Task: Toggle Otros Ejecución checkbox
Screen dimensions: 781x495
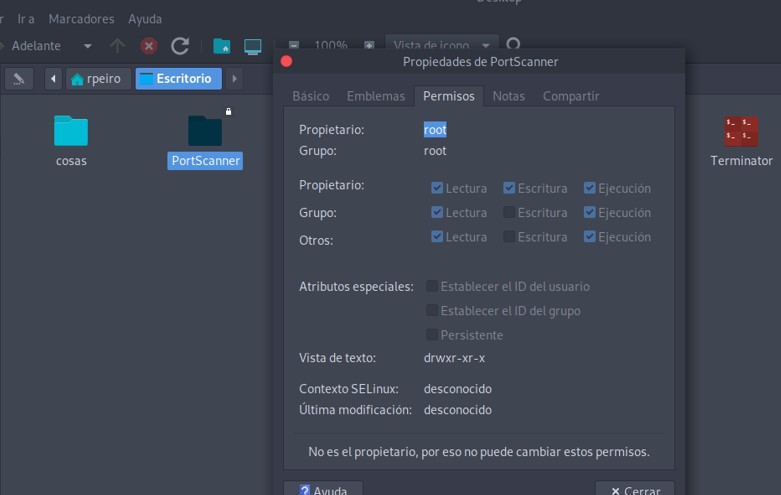Action: (589, 237)
